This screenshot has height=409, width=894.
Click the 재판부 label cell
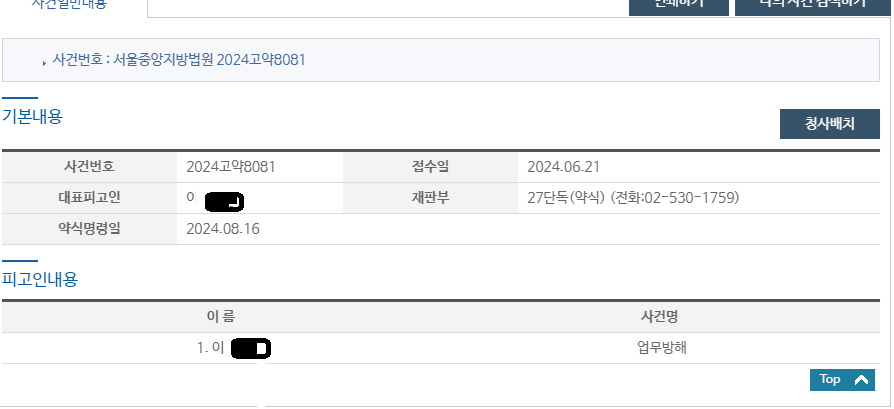click(x=429, y=198)
